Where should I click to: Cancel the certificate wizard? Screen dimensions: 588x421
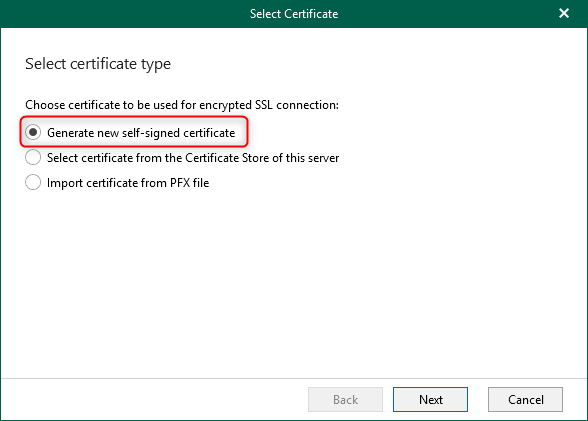pos(525,400)
